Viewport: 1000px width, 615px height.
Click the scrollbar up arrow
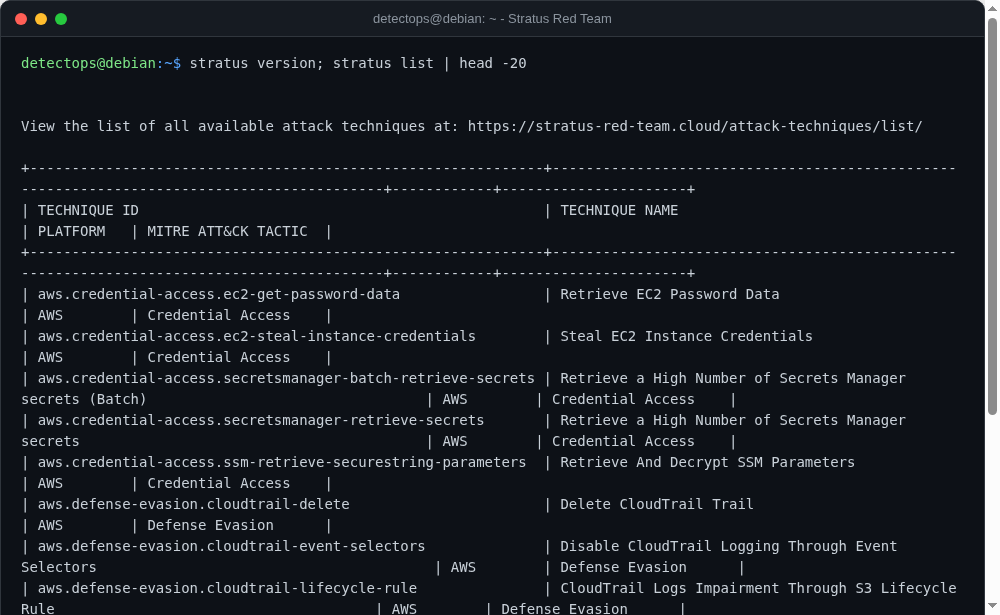pyautogui.click(x=992, y=7)
